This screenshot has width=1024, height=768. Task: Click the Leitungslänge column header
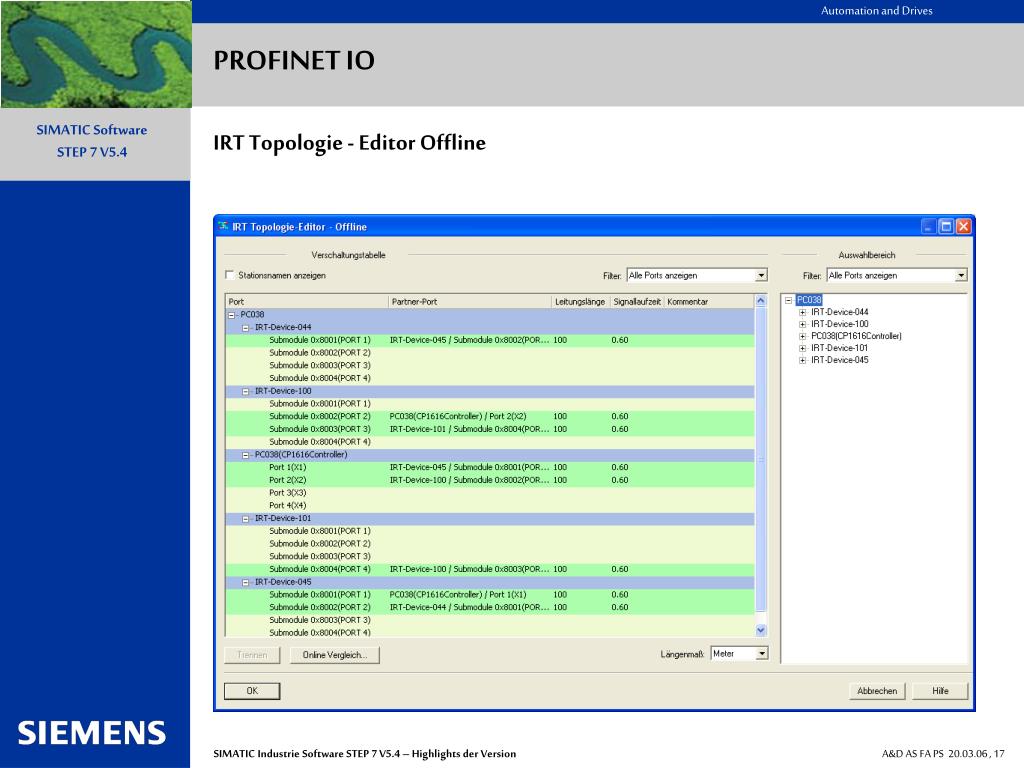(x=581, y=302)
